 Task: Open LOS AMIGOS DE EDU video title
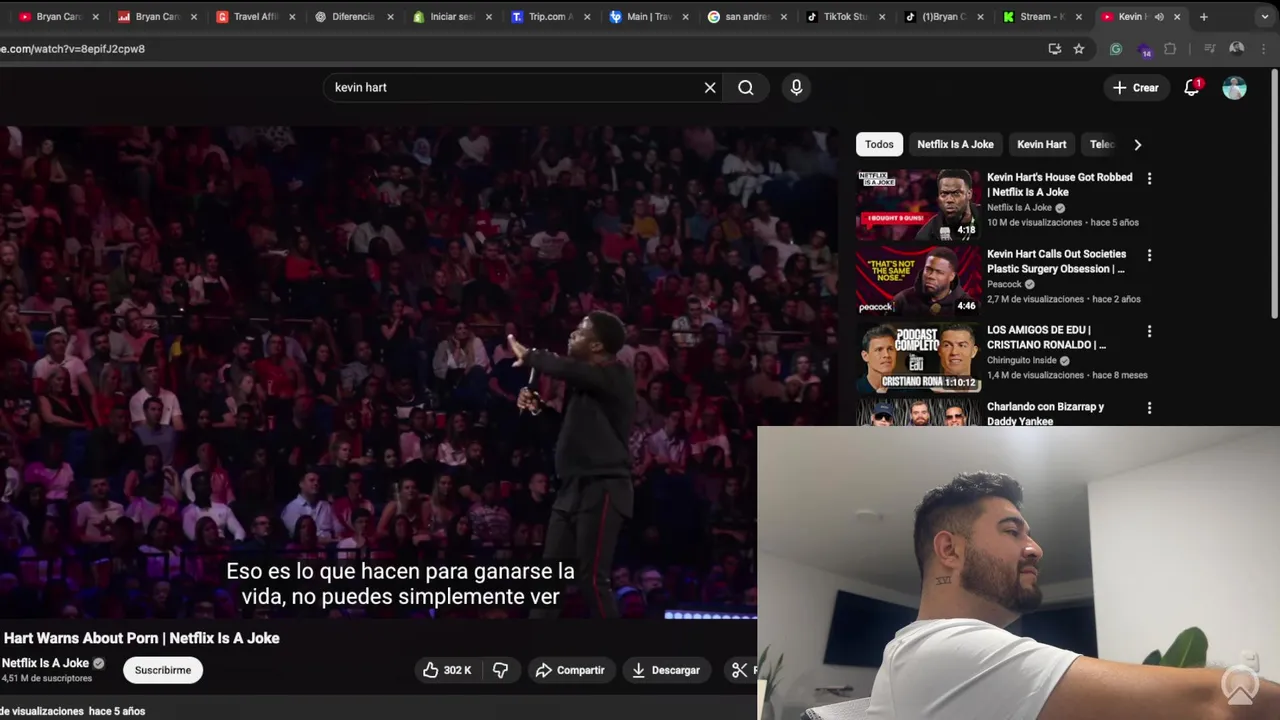pos(1046,338)
